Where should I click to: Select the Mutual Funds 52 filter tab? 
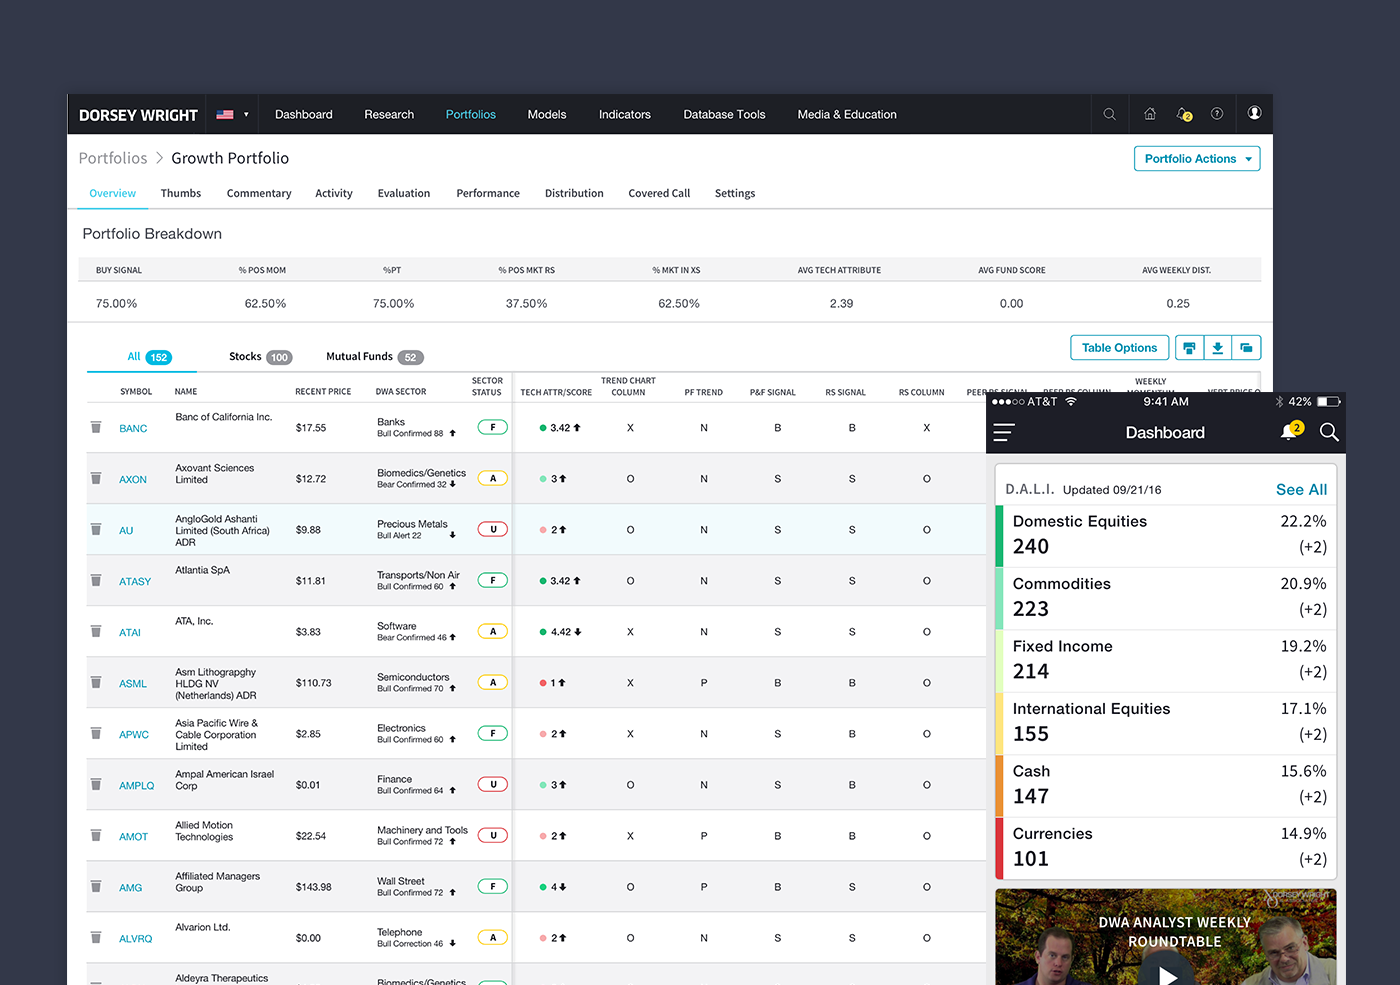375,357
